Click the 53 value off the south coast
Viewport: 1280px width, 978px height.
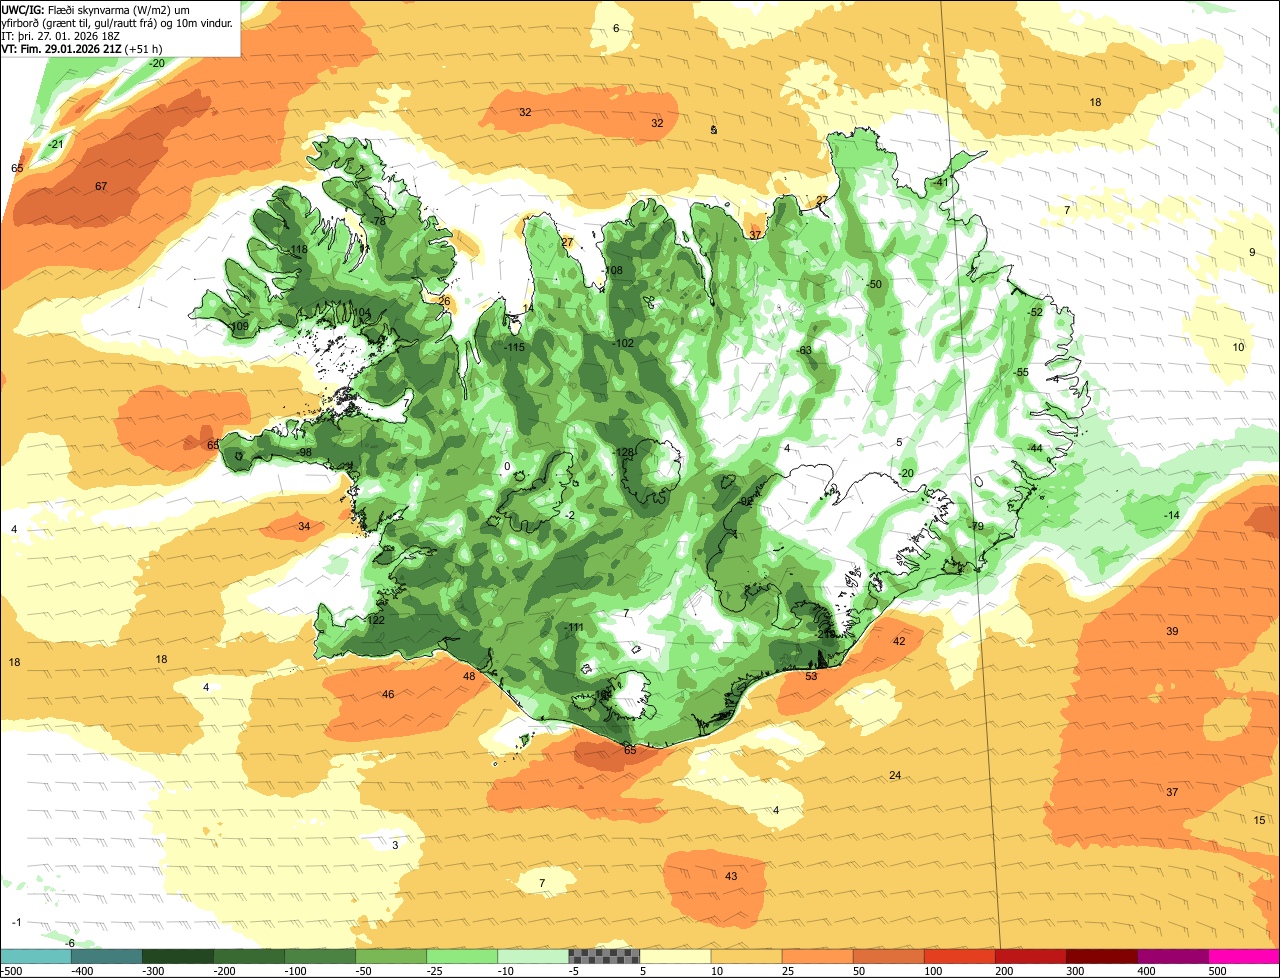click(811, 677)
